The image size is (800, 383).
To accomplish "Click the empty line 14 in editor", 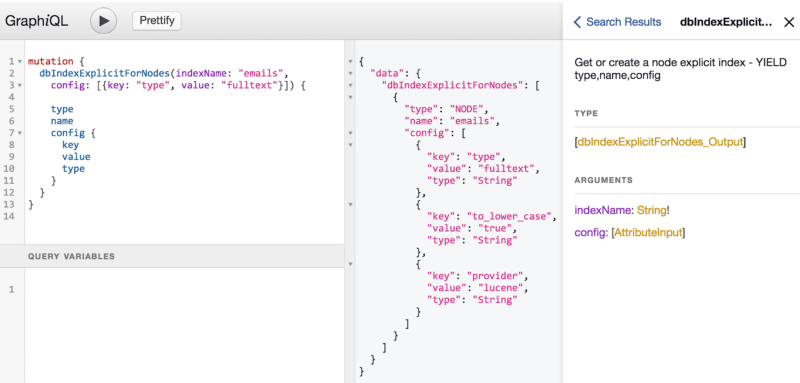I will (x=184, y=216).
